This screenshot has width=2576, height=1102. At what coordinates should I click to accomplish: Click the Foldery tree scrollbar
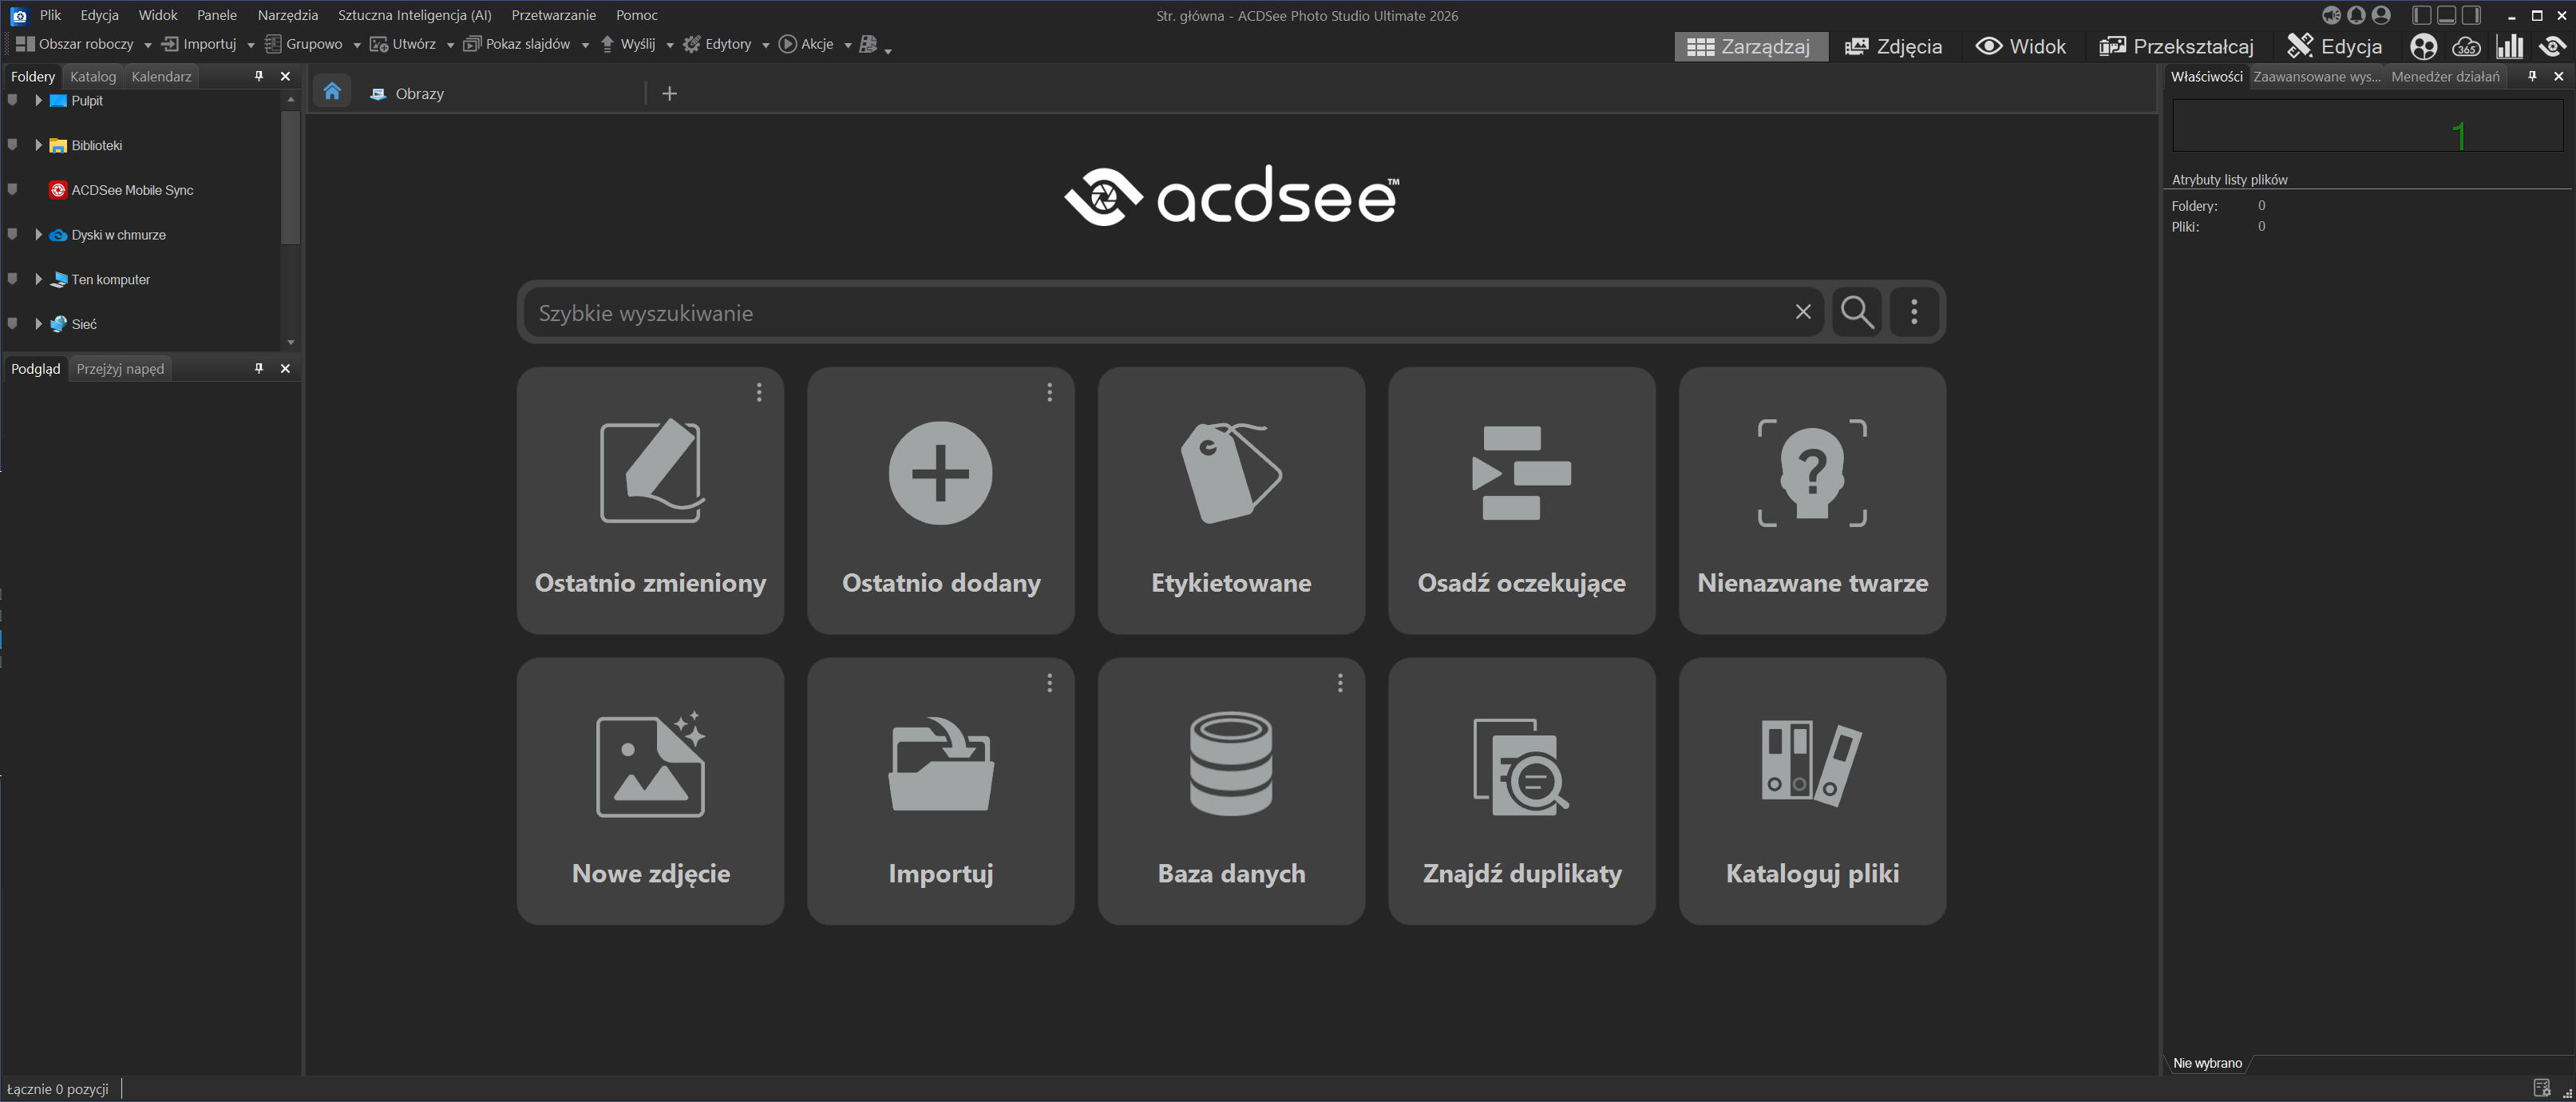tap(290, 177)
